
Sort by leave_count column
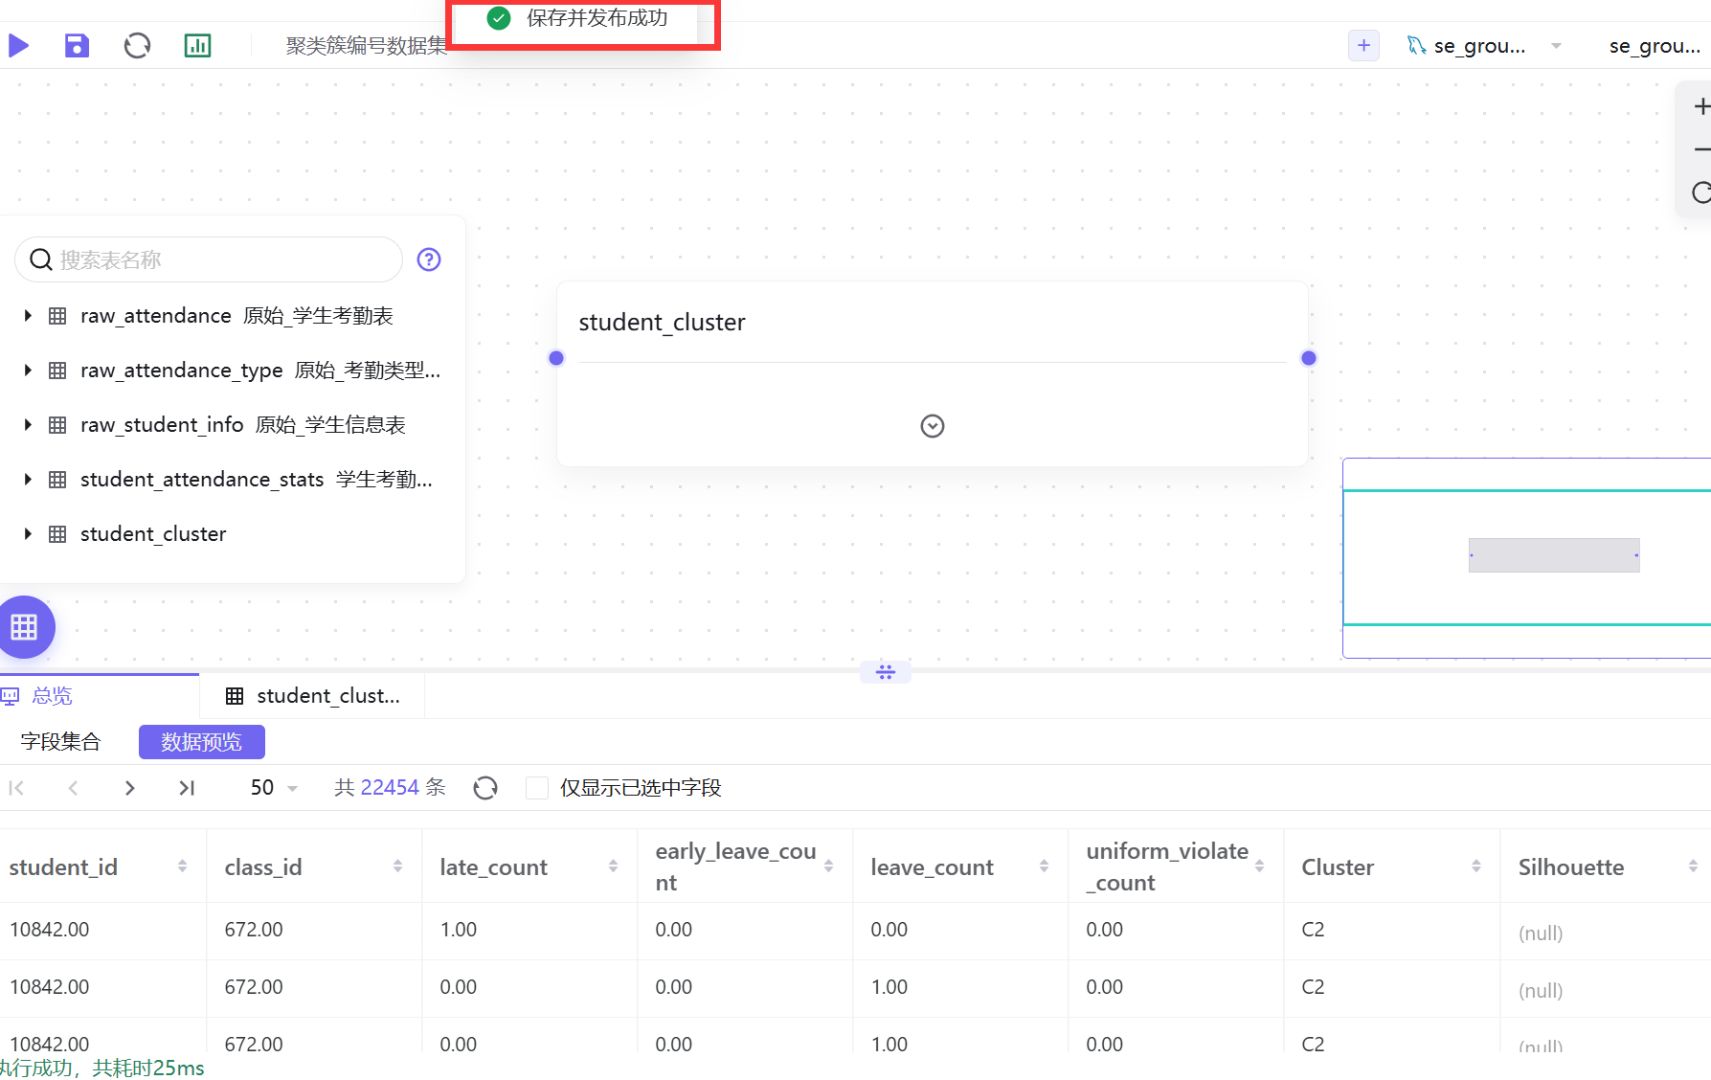pos(1044,866)
